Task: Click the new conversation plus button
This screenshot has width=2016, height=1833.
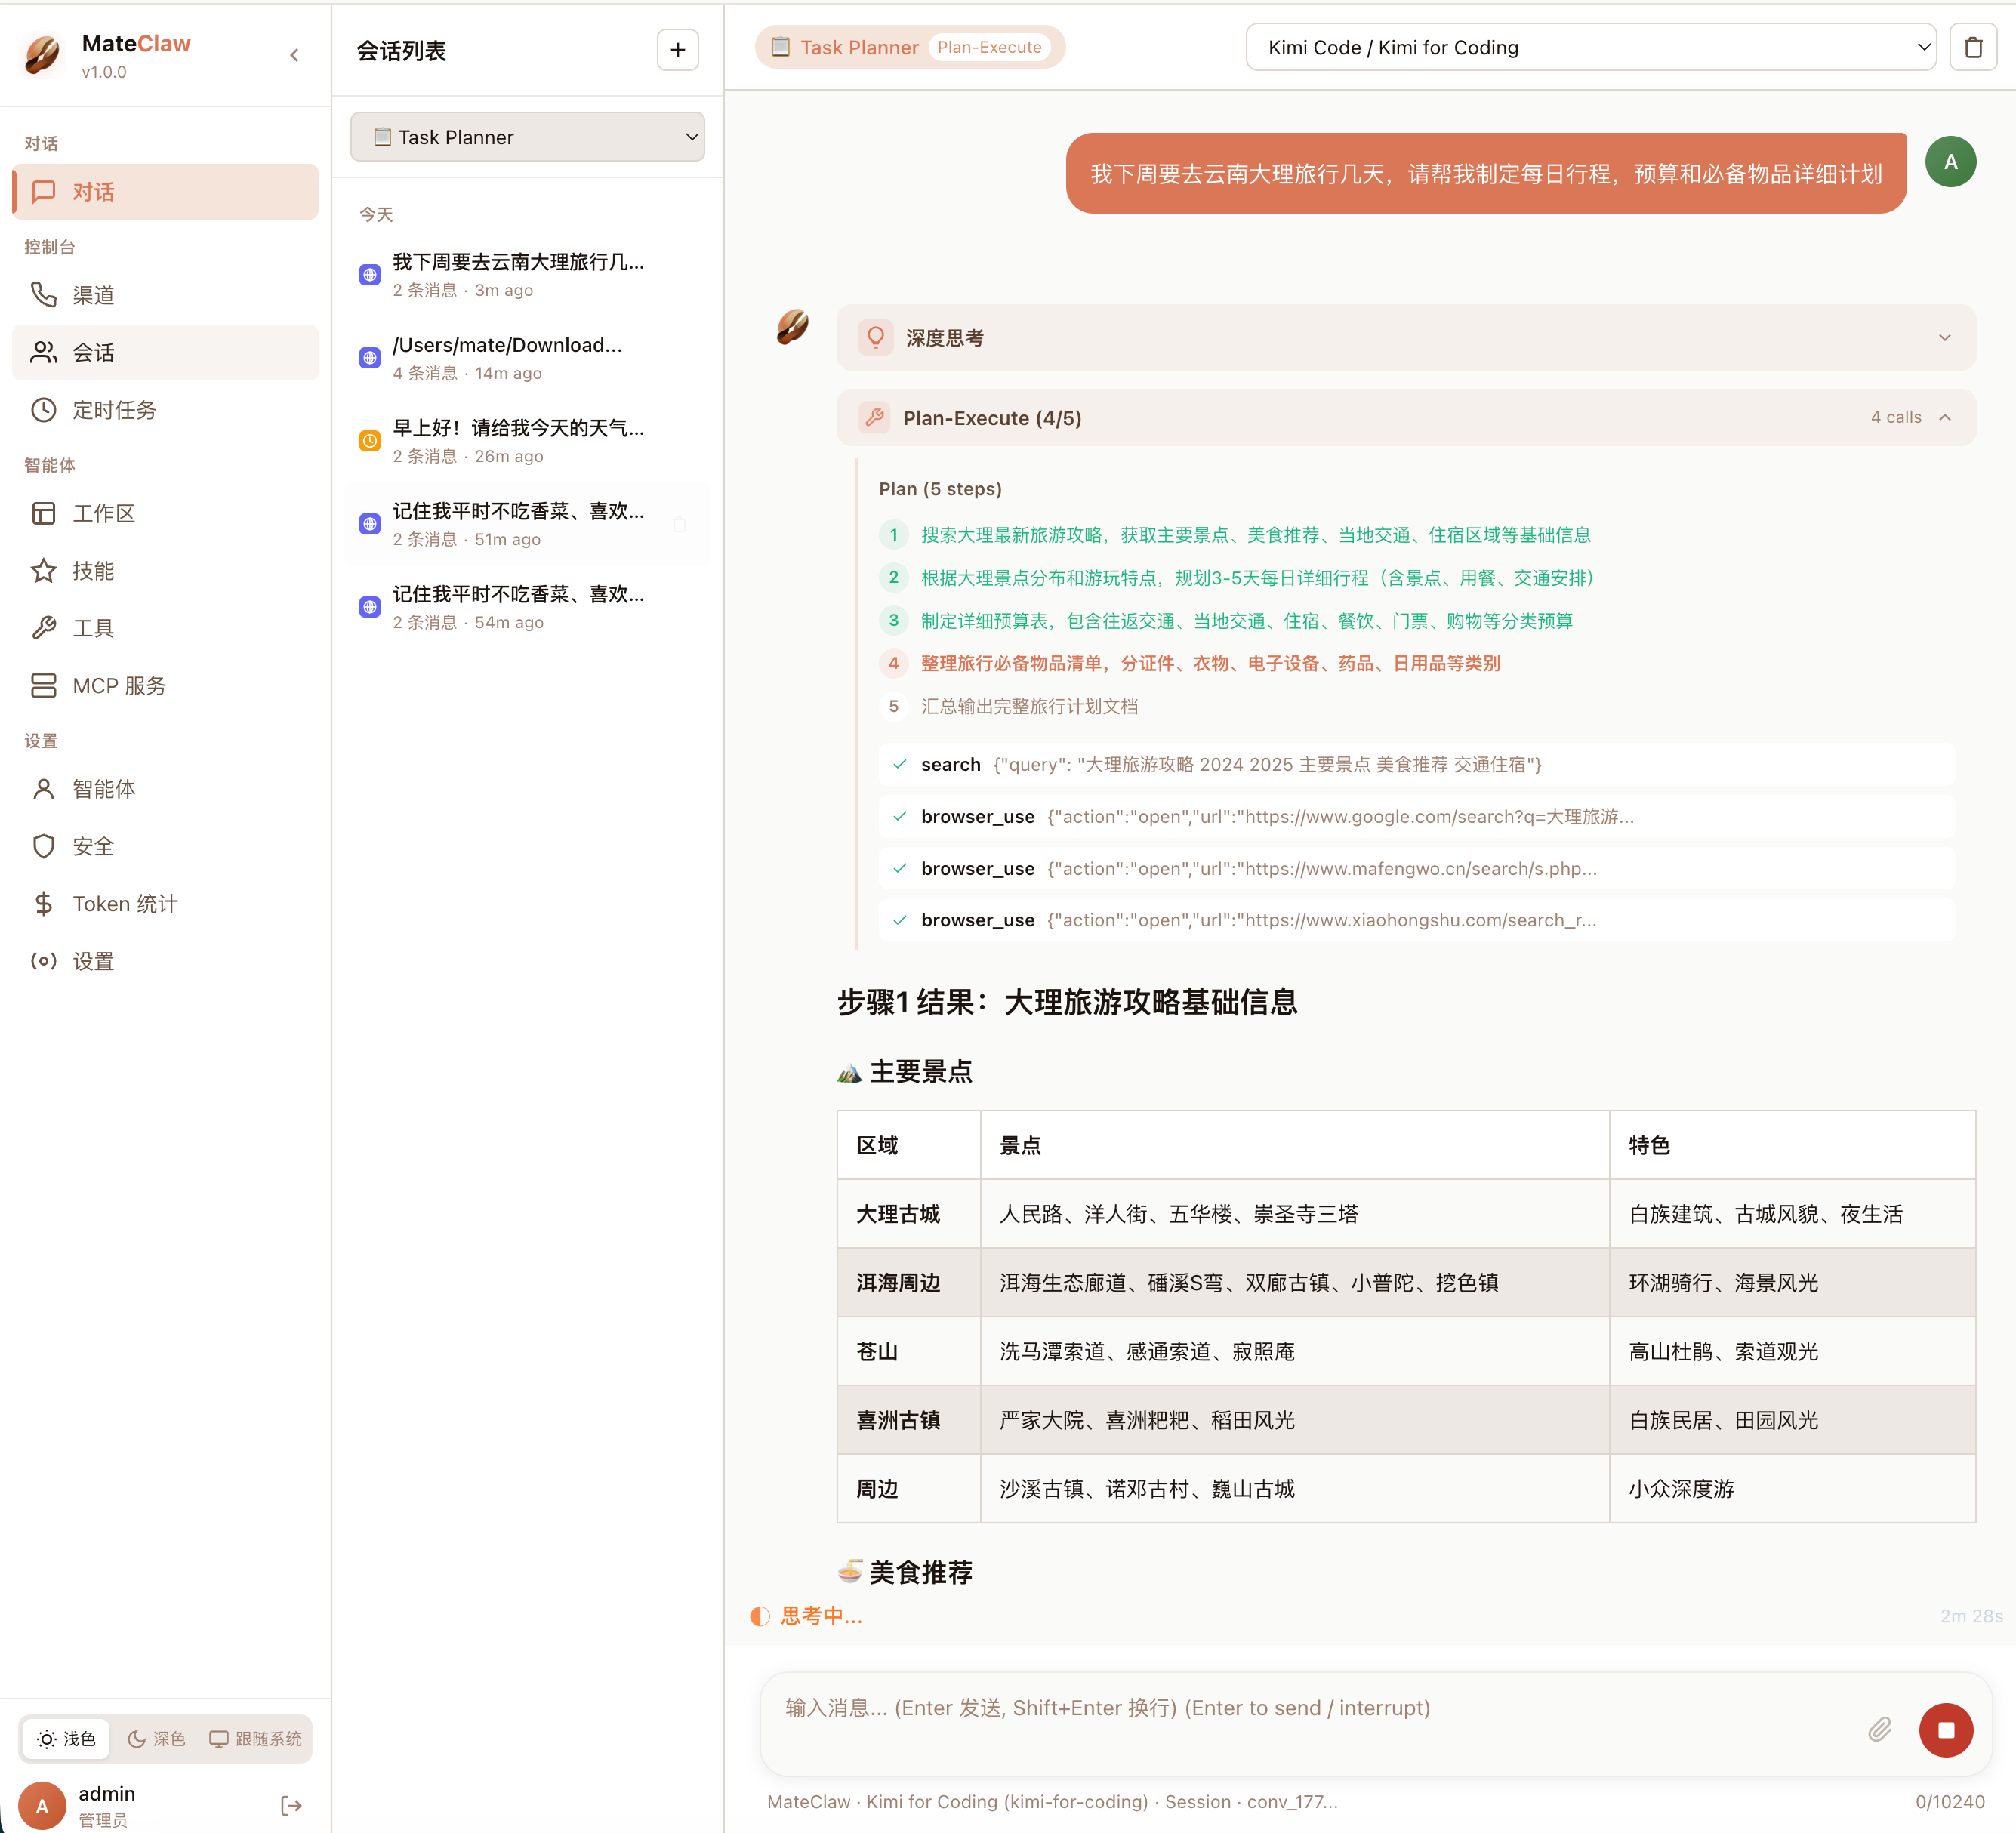Action: coord(677,50)
